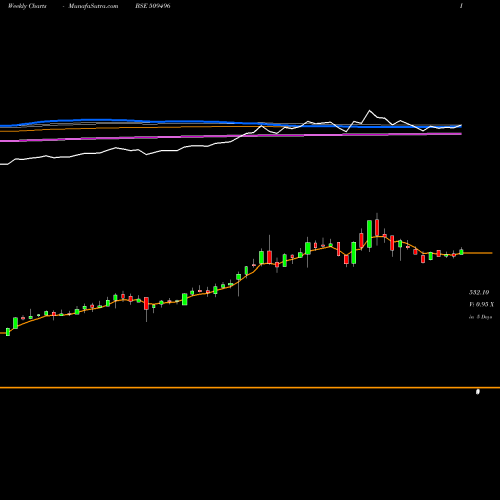Click the "BSE 509496" symbol text
The width and height of the screenshot is (500, 500).
[153, 6]
